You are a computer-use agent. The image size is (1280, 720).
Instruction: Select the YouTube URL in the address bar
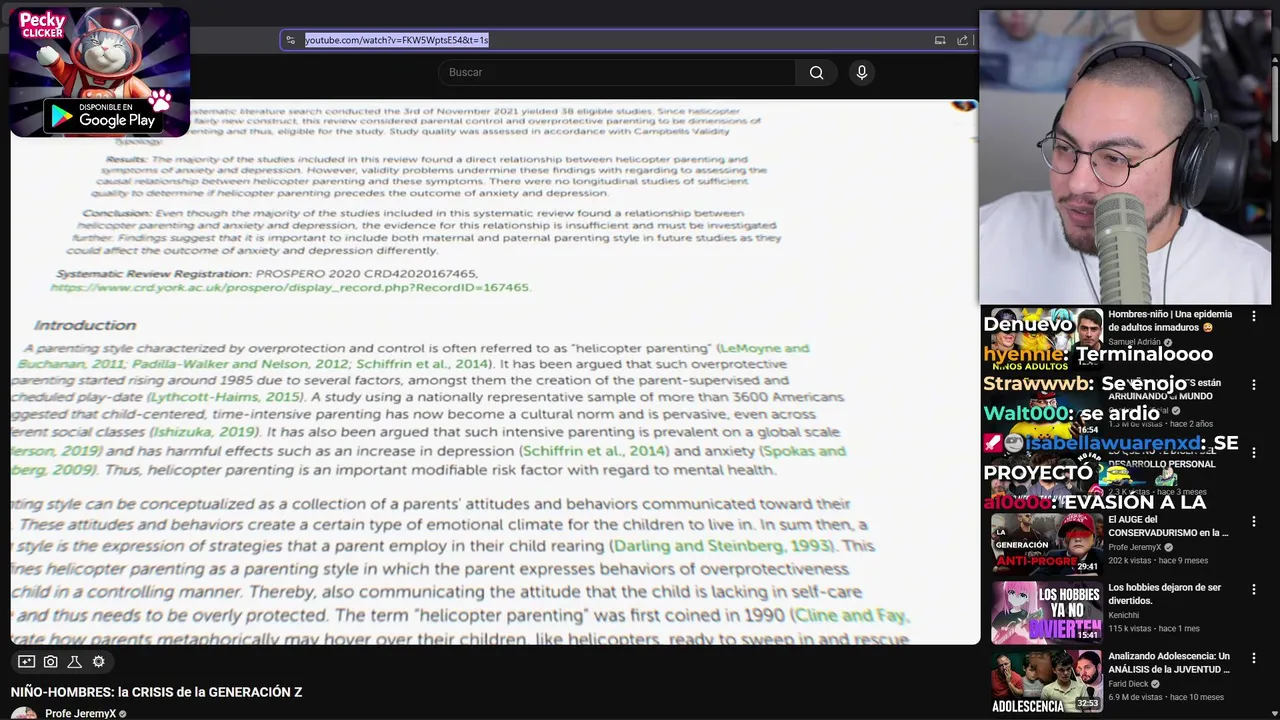click(397, 40)
